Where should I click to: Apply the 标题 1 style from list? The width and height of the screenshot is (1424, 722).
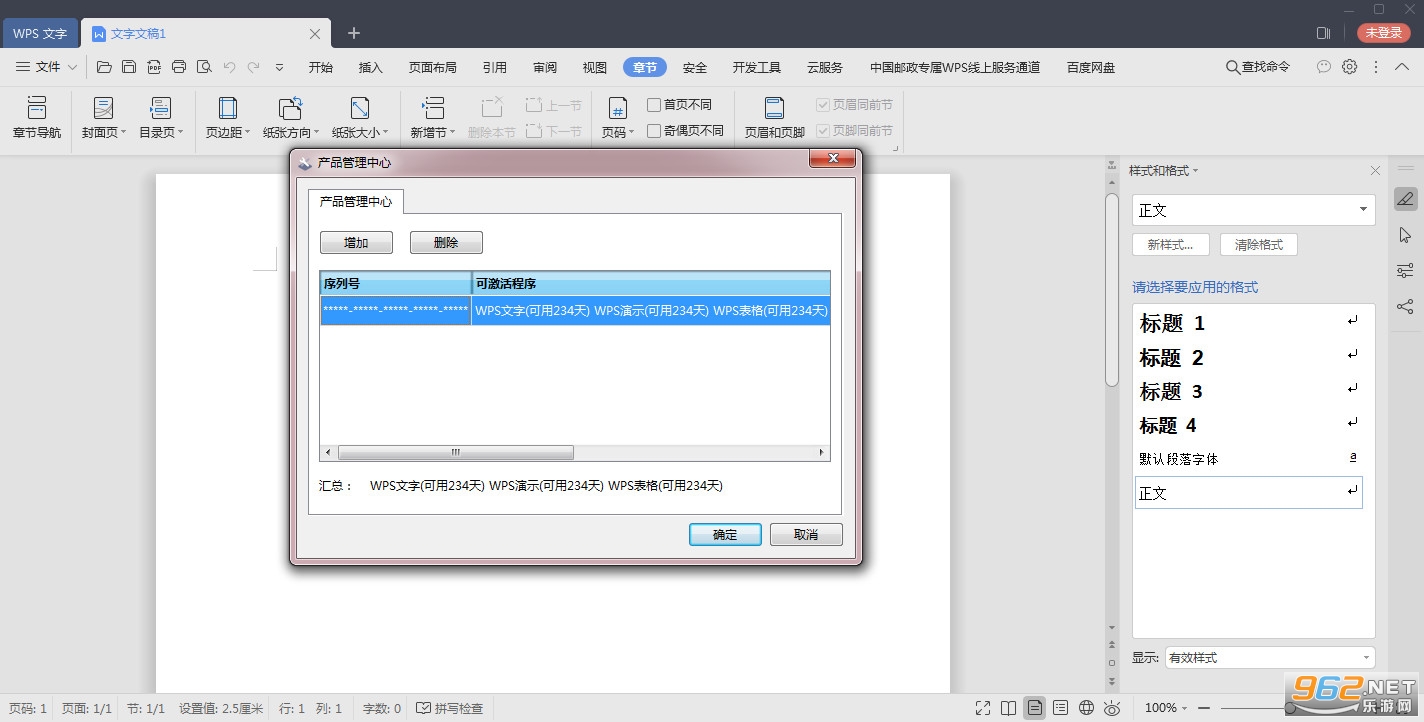coord(1248,323)
